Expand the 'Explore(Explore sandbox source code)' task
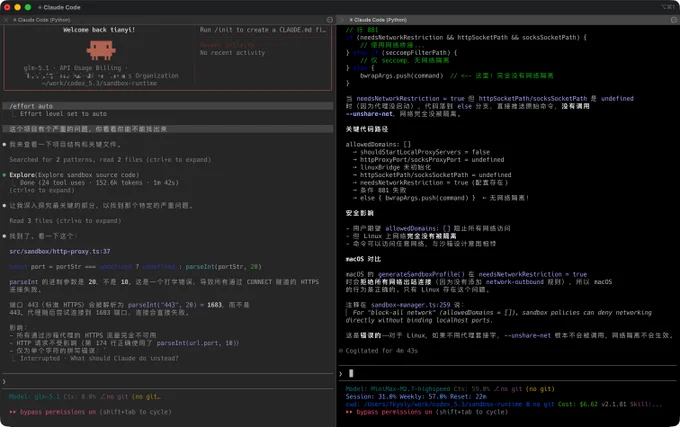This screenshot has height=427, width=680. [x=74, y=175]
